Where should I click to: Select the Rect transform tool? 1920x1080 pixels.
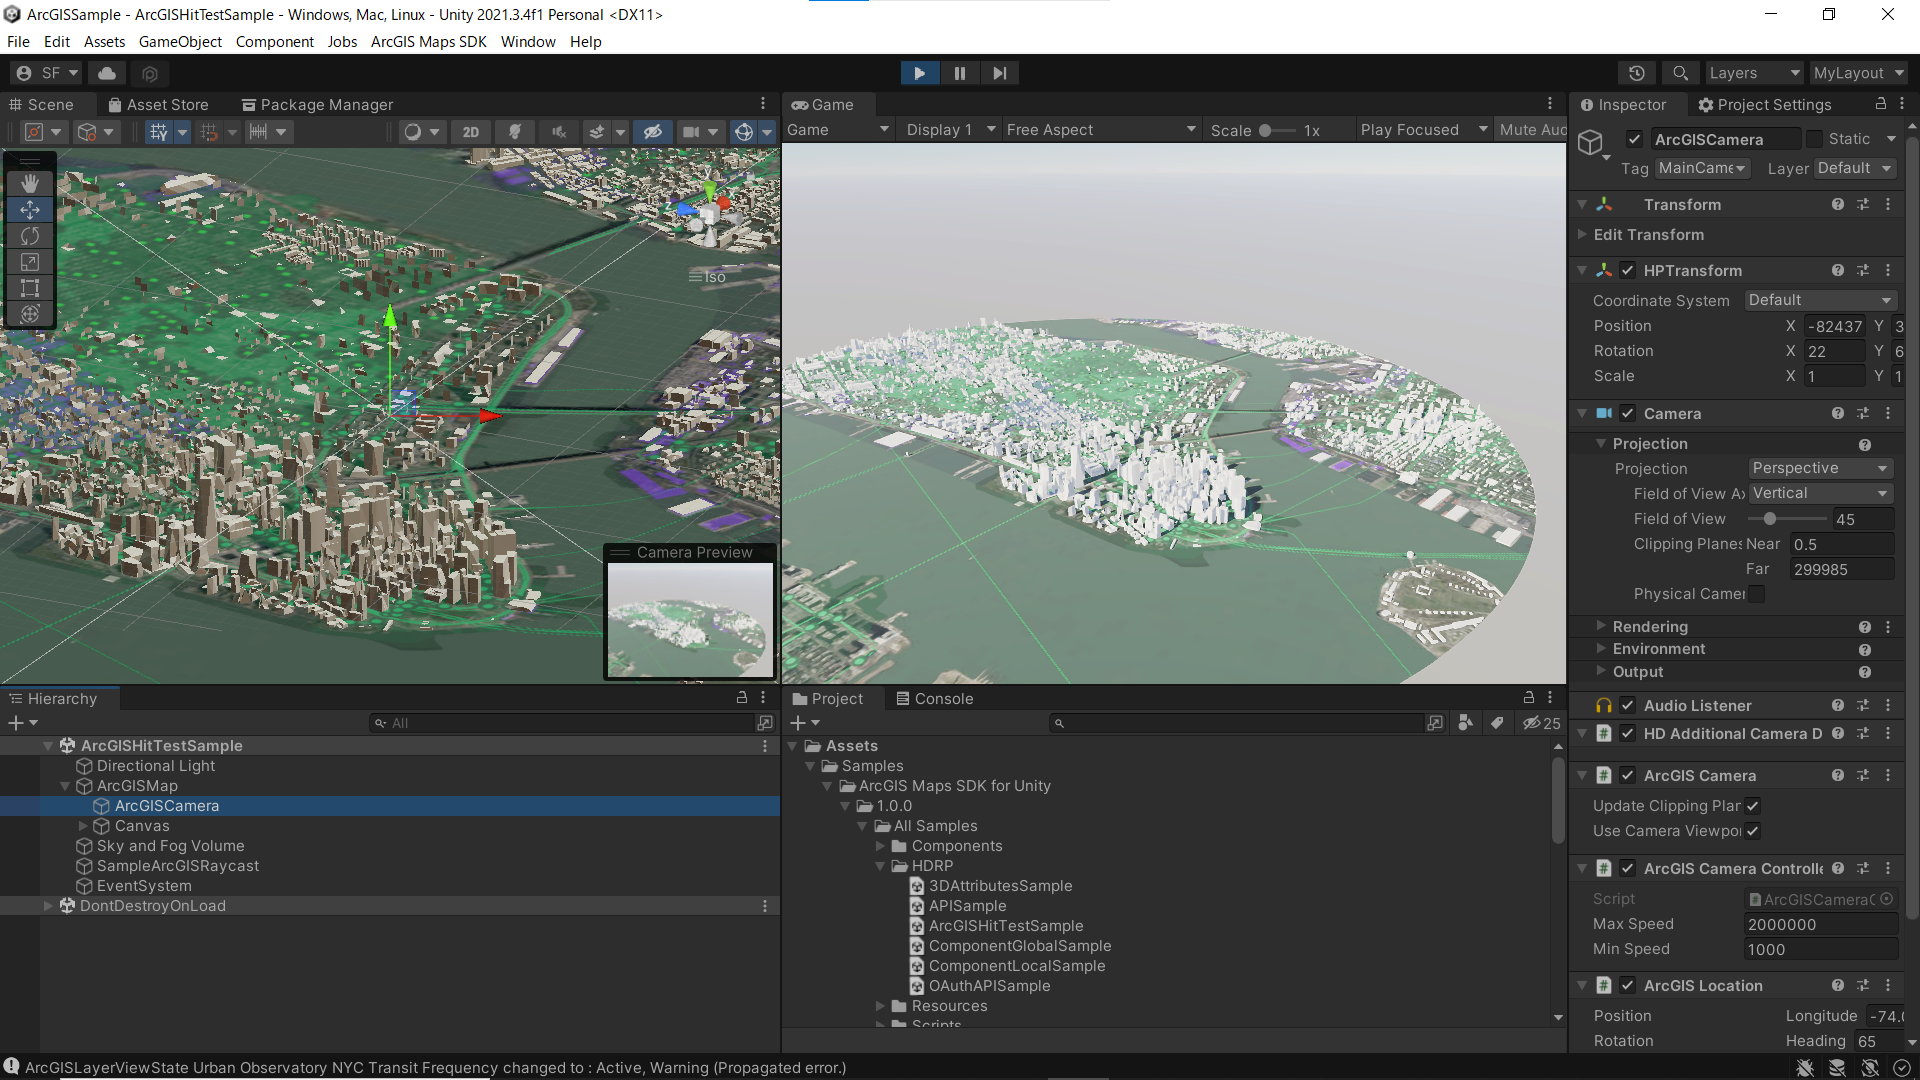[x=30, y=288]
